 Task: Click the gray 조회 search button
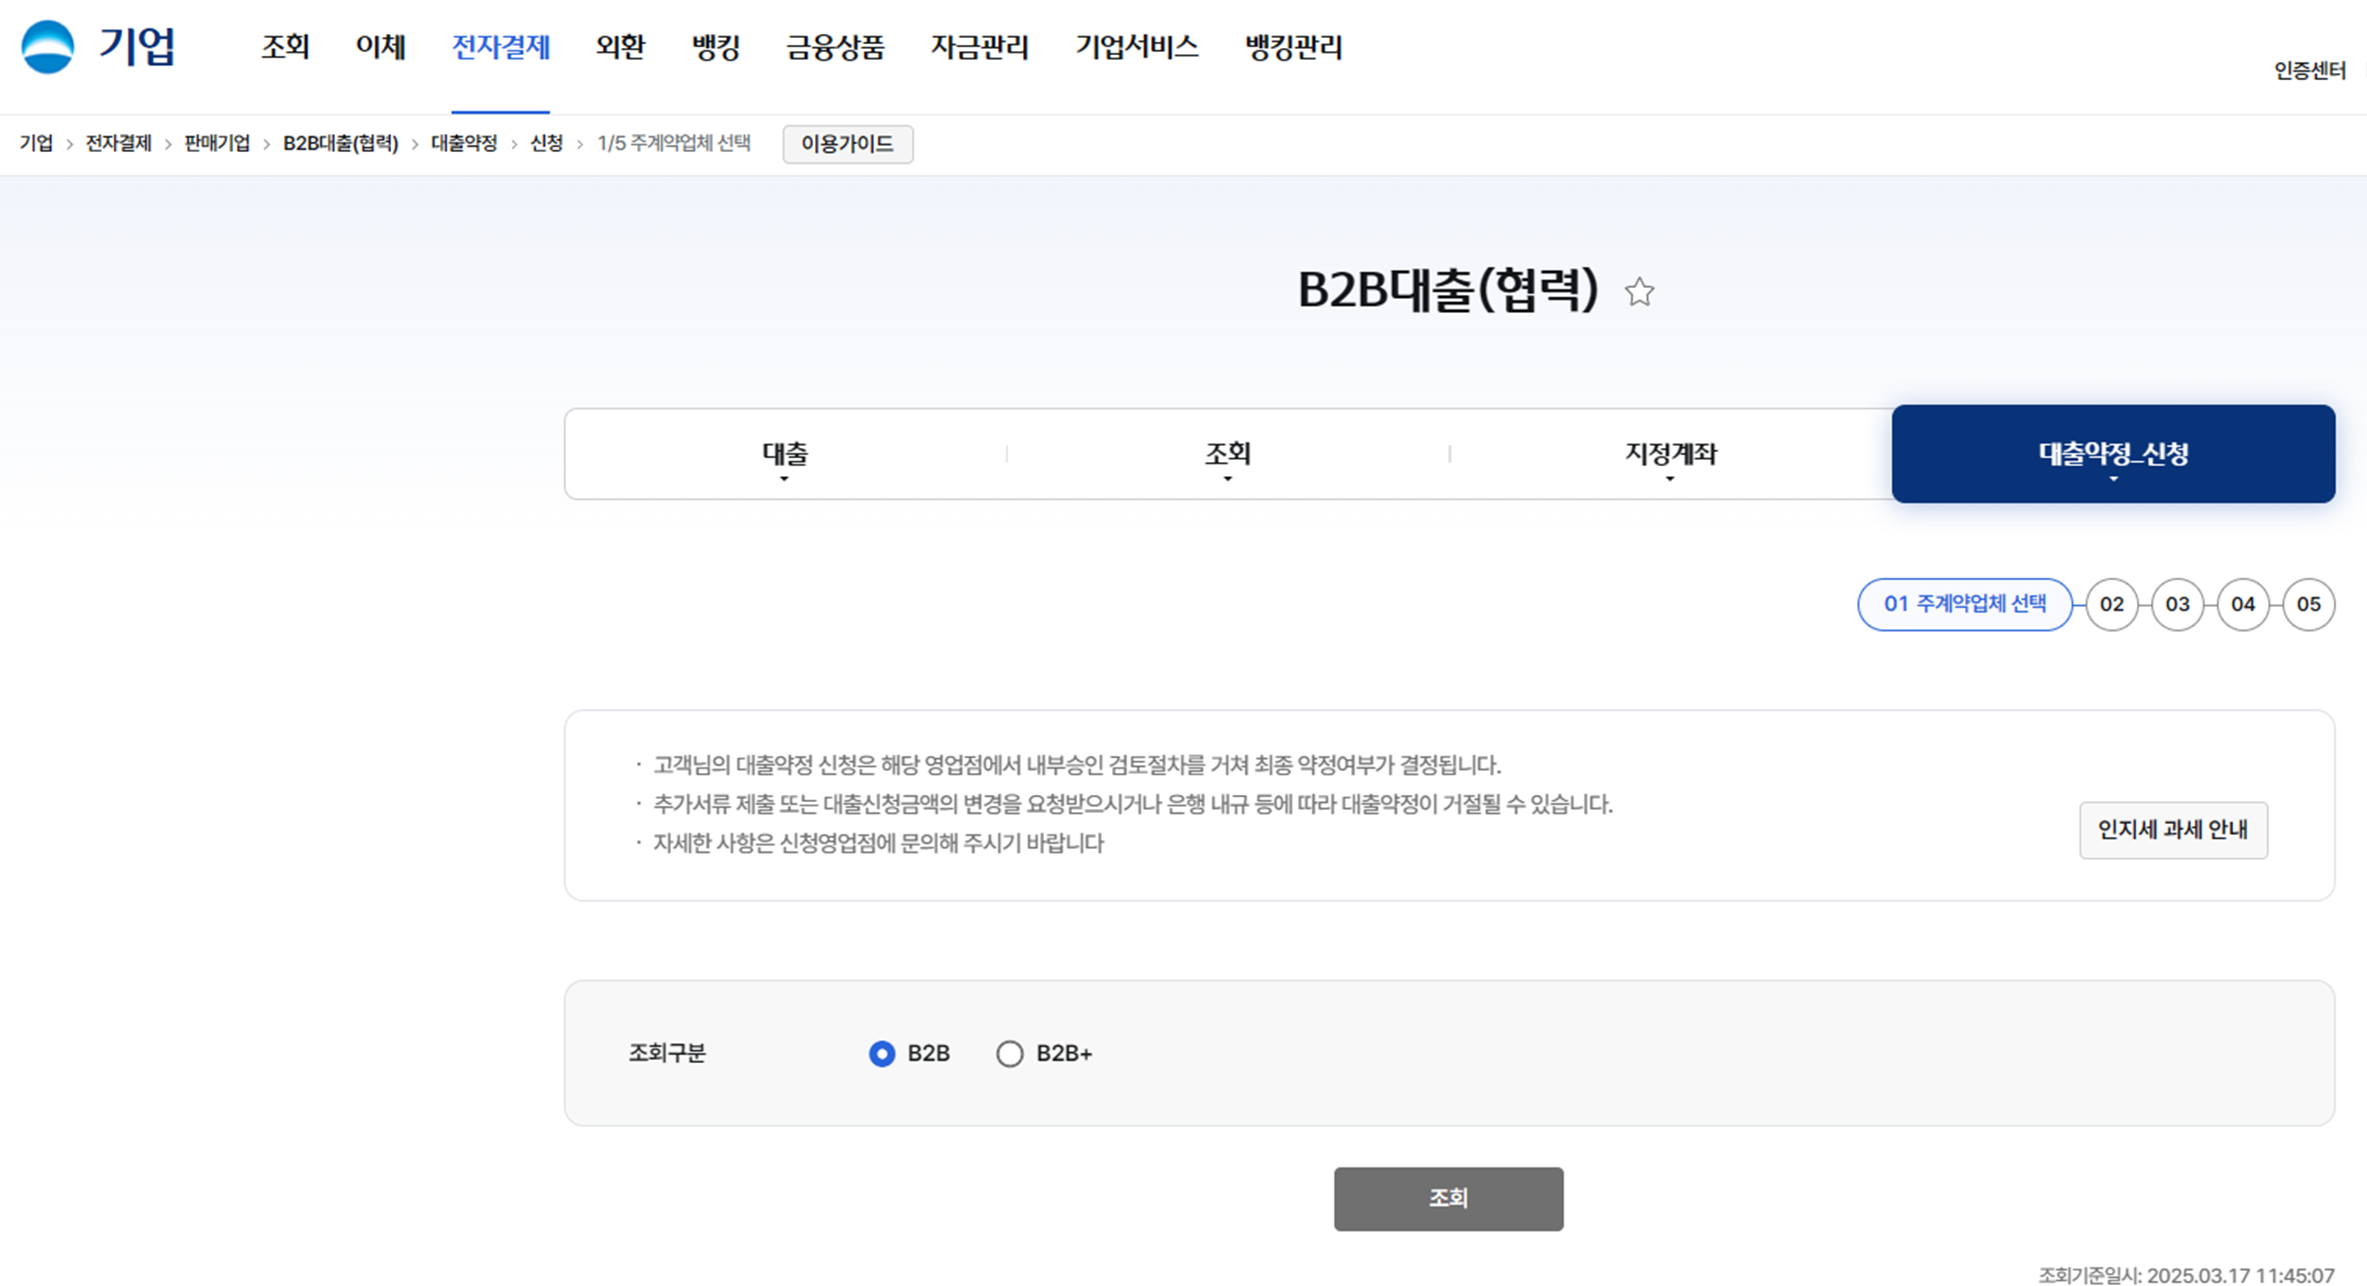1448,1198
